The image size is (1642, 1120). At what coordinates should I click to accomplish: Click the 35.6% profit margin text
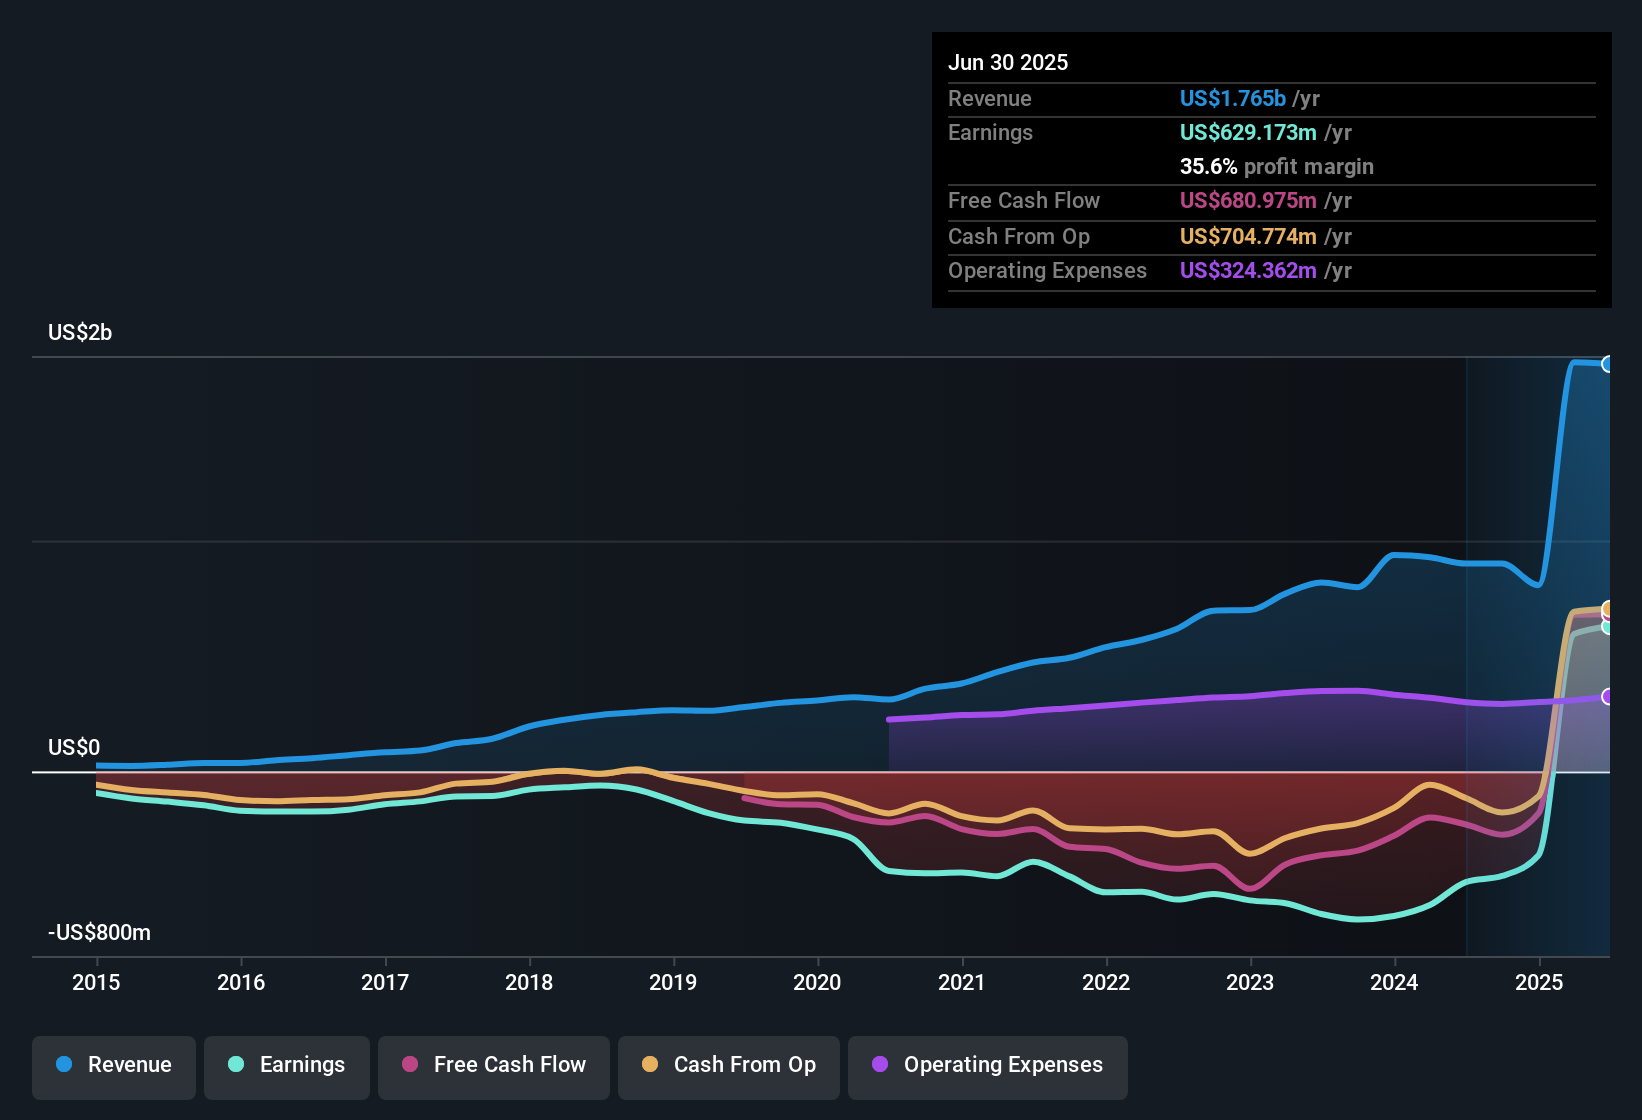click(x=1276, y=166)
